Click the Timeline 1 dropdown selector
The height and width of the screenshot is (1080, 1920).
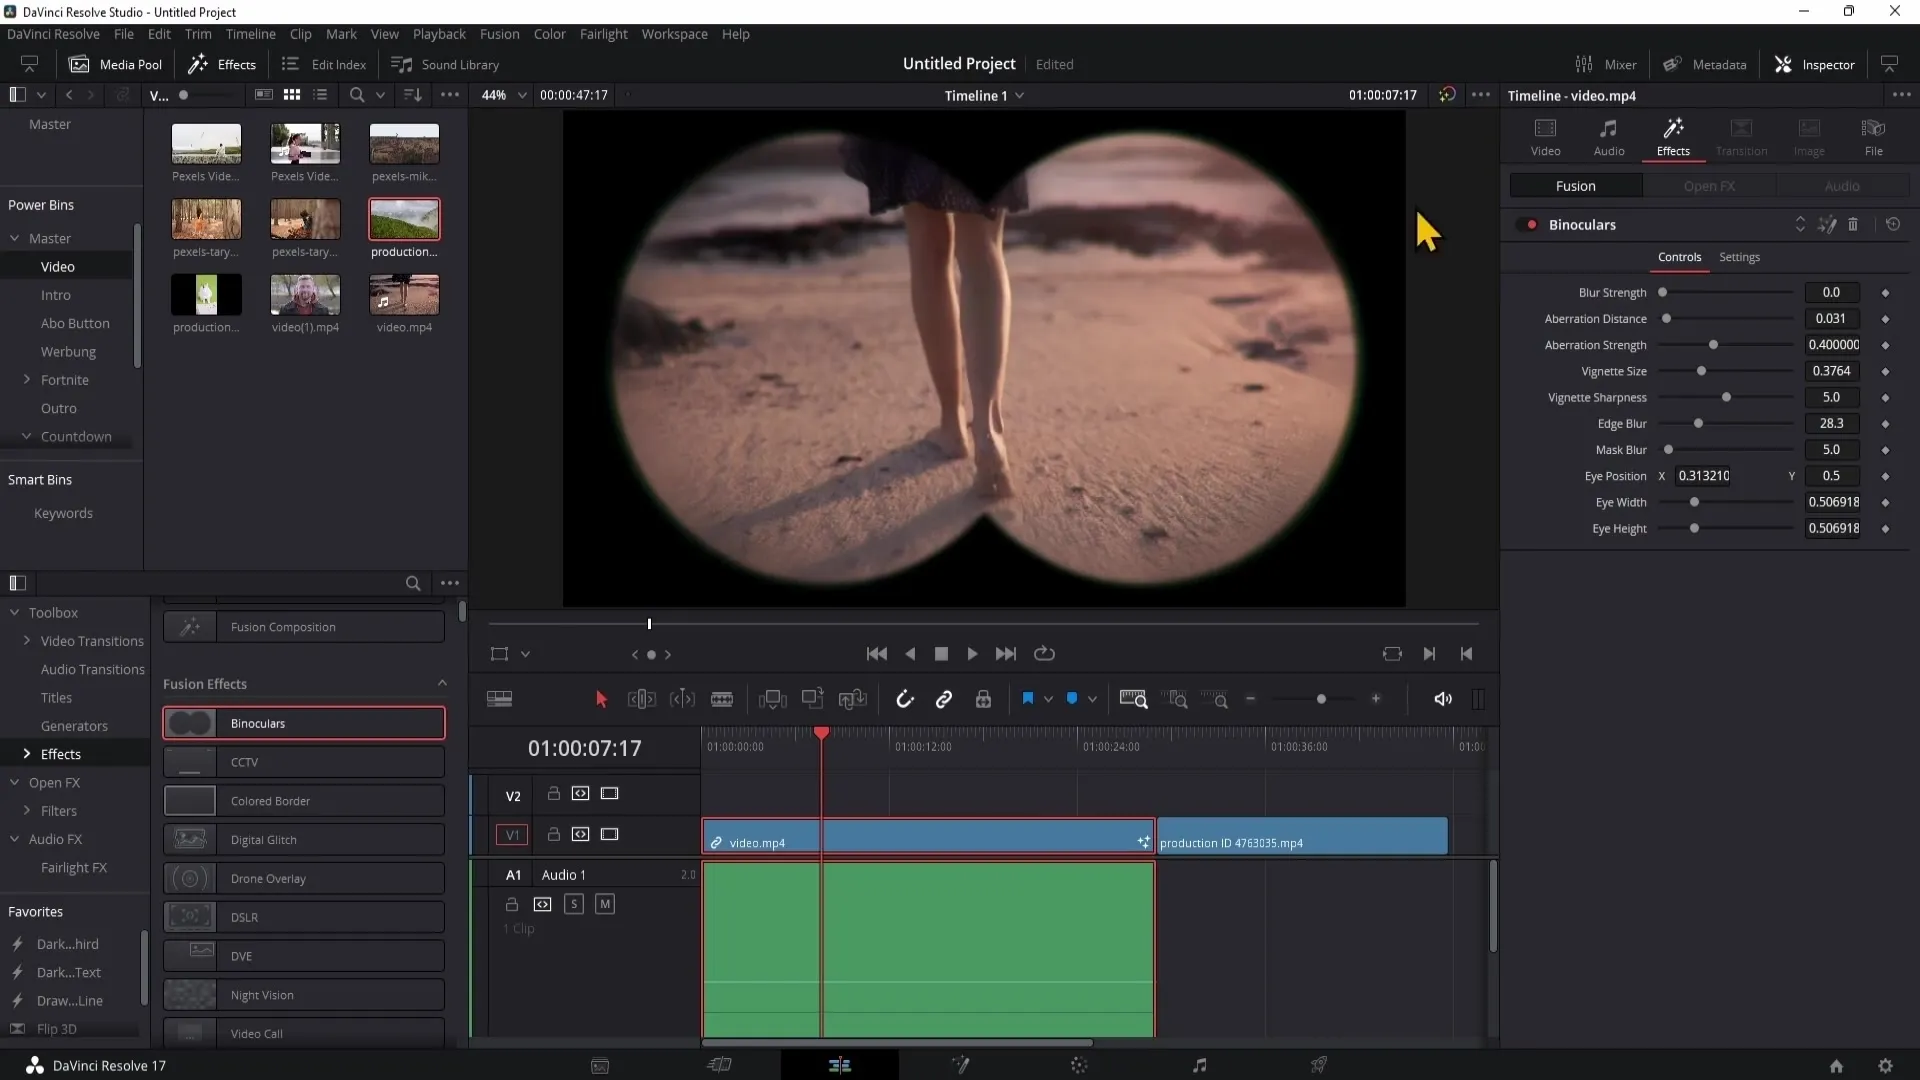(982, 95)
